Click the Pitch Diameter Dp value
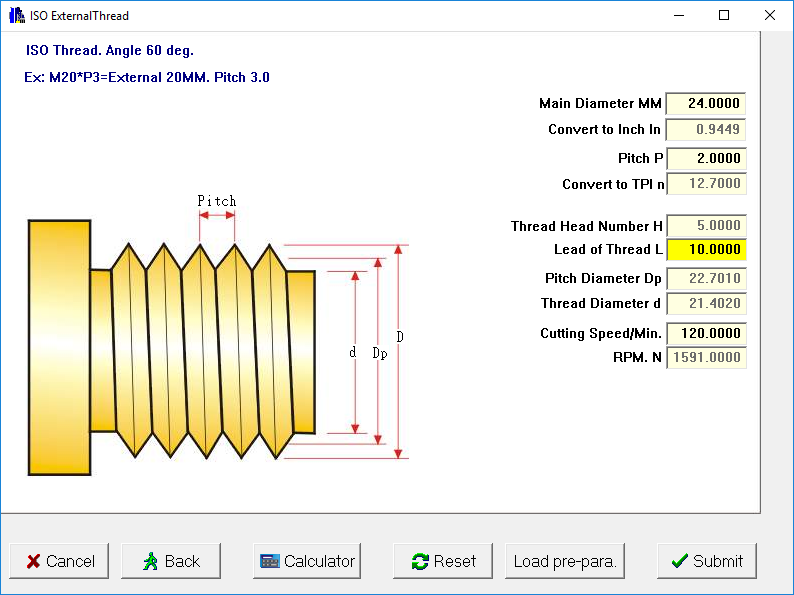This screenshot has width=794, height=595. (x=705, y=279)
